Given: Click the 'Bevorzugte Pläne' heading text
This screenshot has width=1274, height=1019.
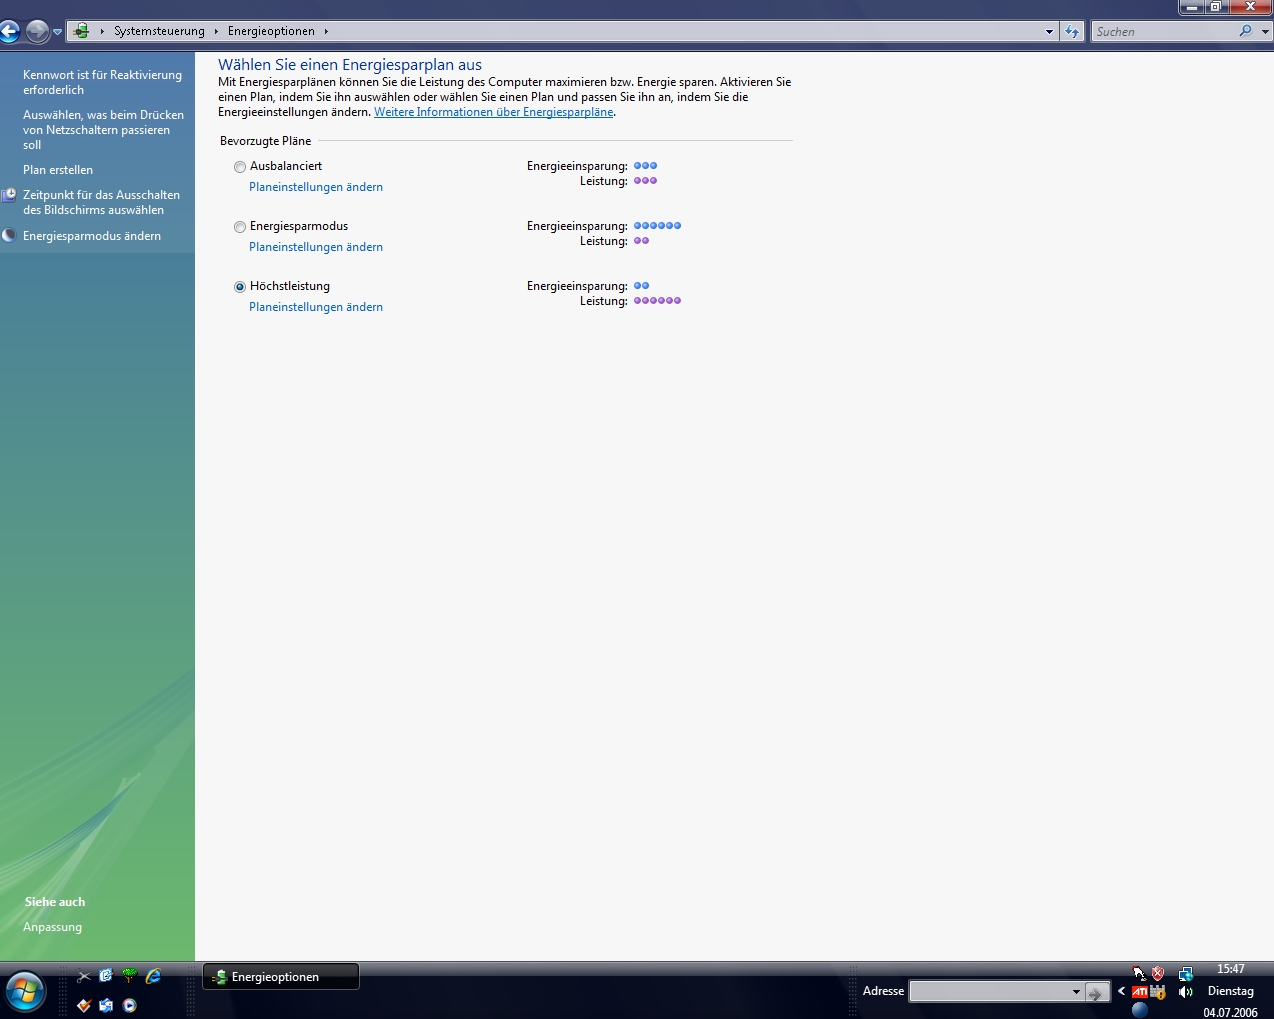Looking at the screenshot, I should coord(265,141).
